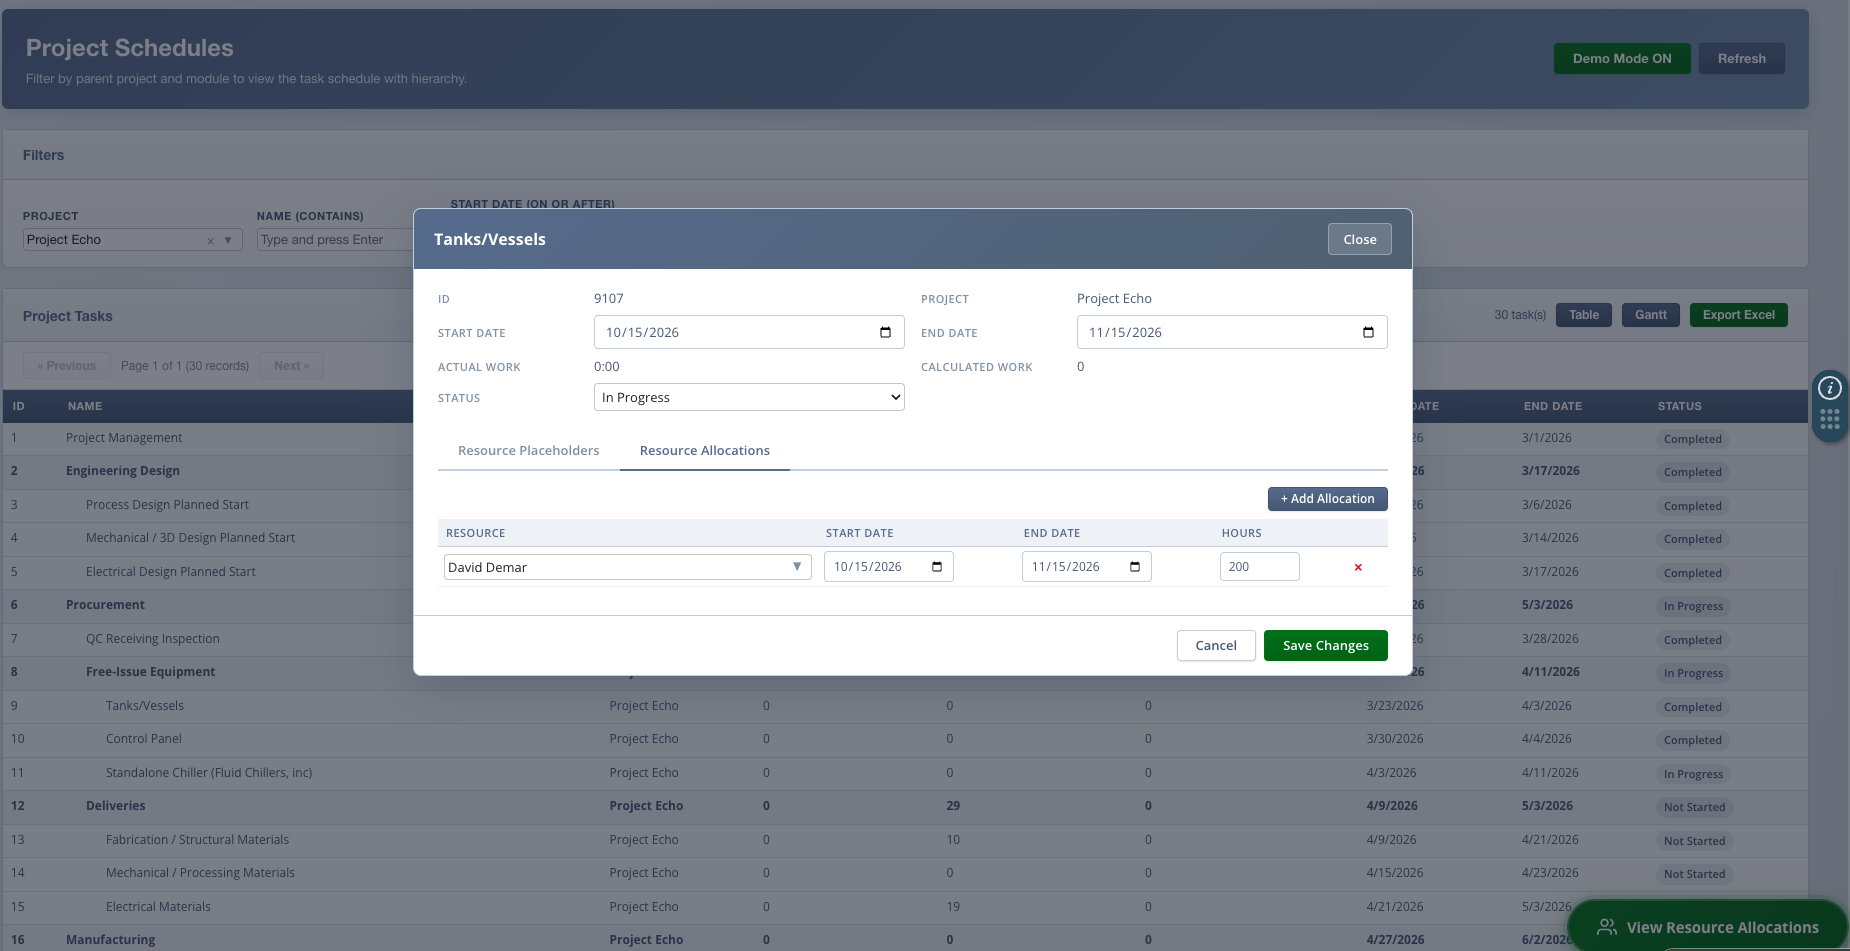This screenshot has width=1850, height=951.
Task: Switch to Gantt view
Action: (x=1650, y=315)
